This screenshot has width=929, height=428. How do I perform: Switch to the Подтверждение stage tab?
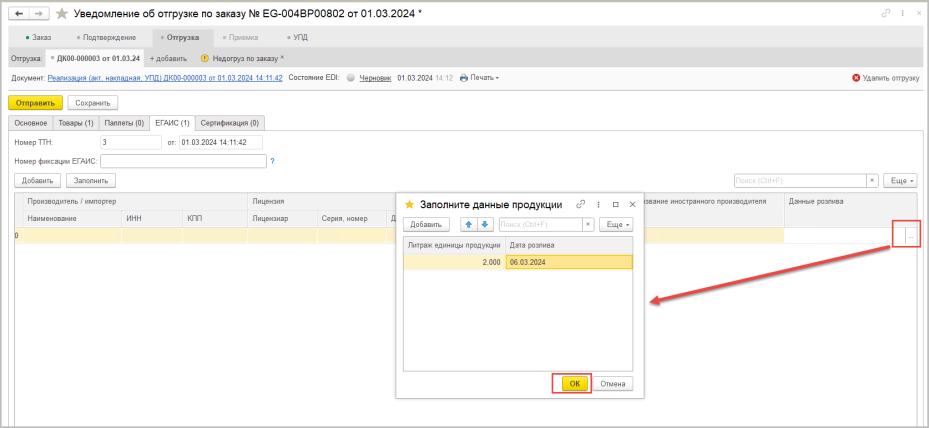tap(106, 37)
